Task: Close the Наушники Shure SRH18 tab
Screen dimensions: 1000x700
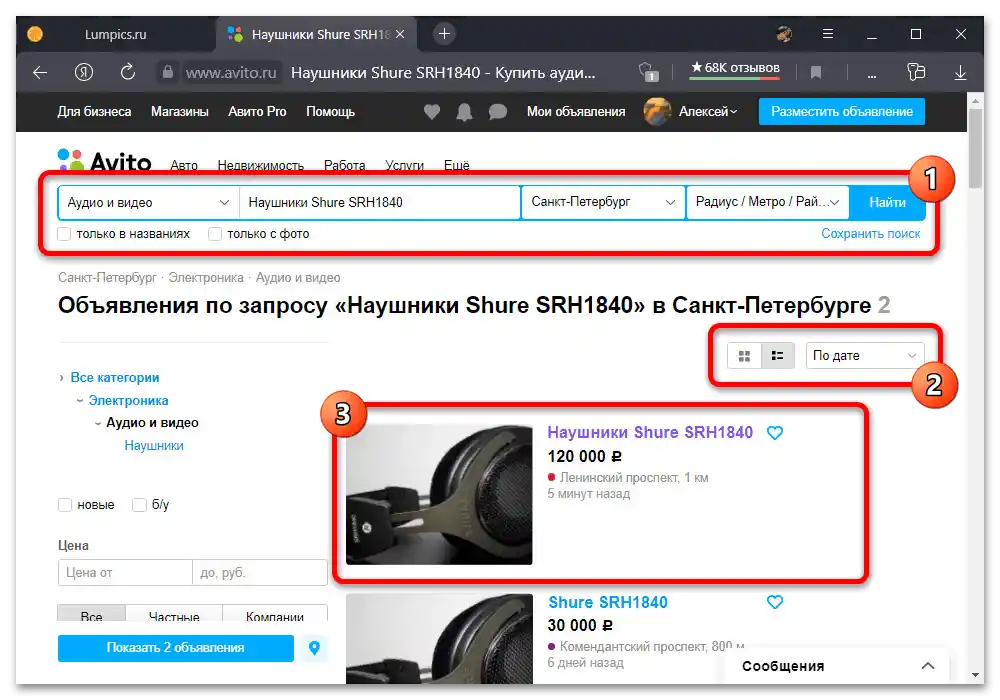Action: coord(400,34)
